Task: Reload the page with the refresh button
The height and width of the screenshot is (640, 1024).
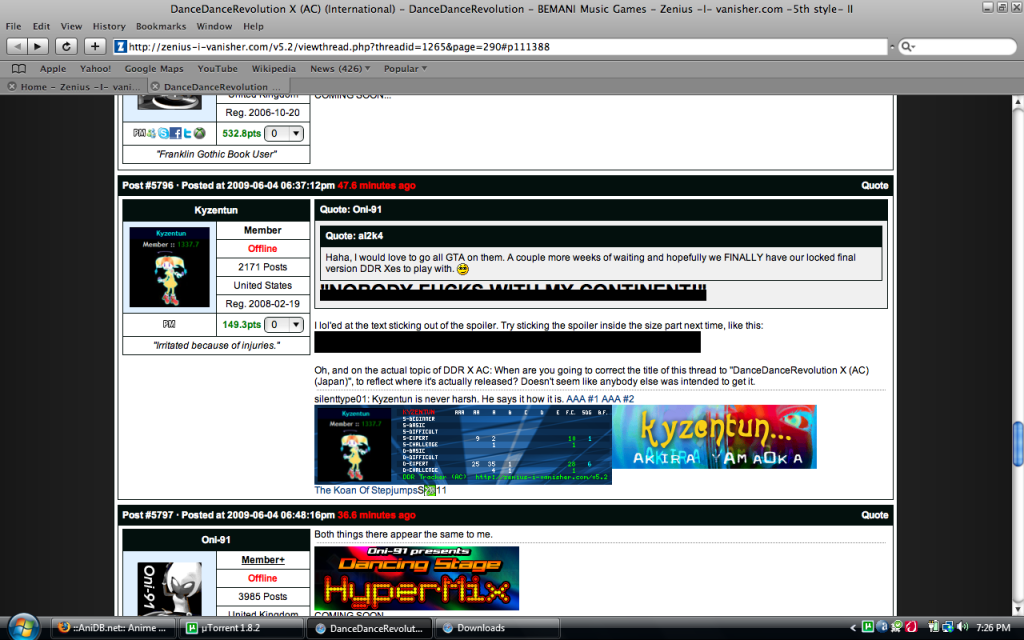Action: click(66, 46)
